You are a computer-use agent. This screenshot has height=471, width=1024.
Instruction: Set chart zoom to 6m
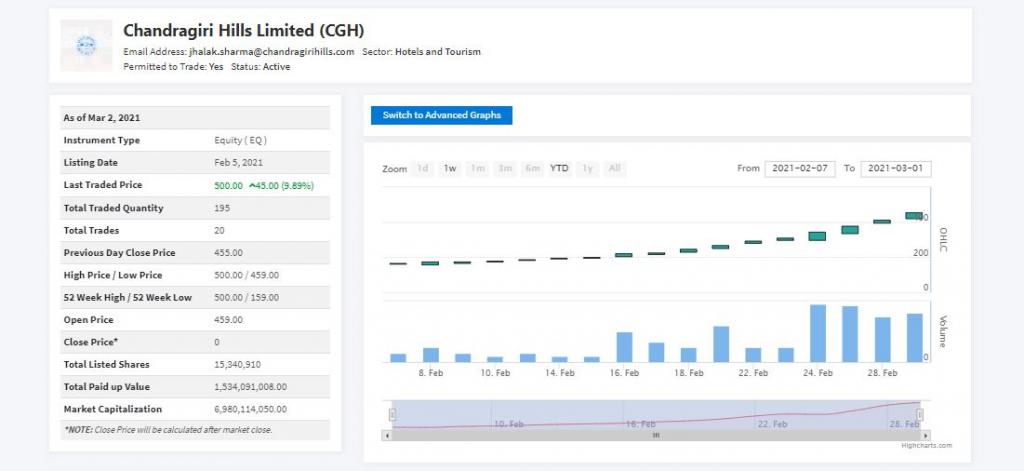point(532,169)
